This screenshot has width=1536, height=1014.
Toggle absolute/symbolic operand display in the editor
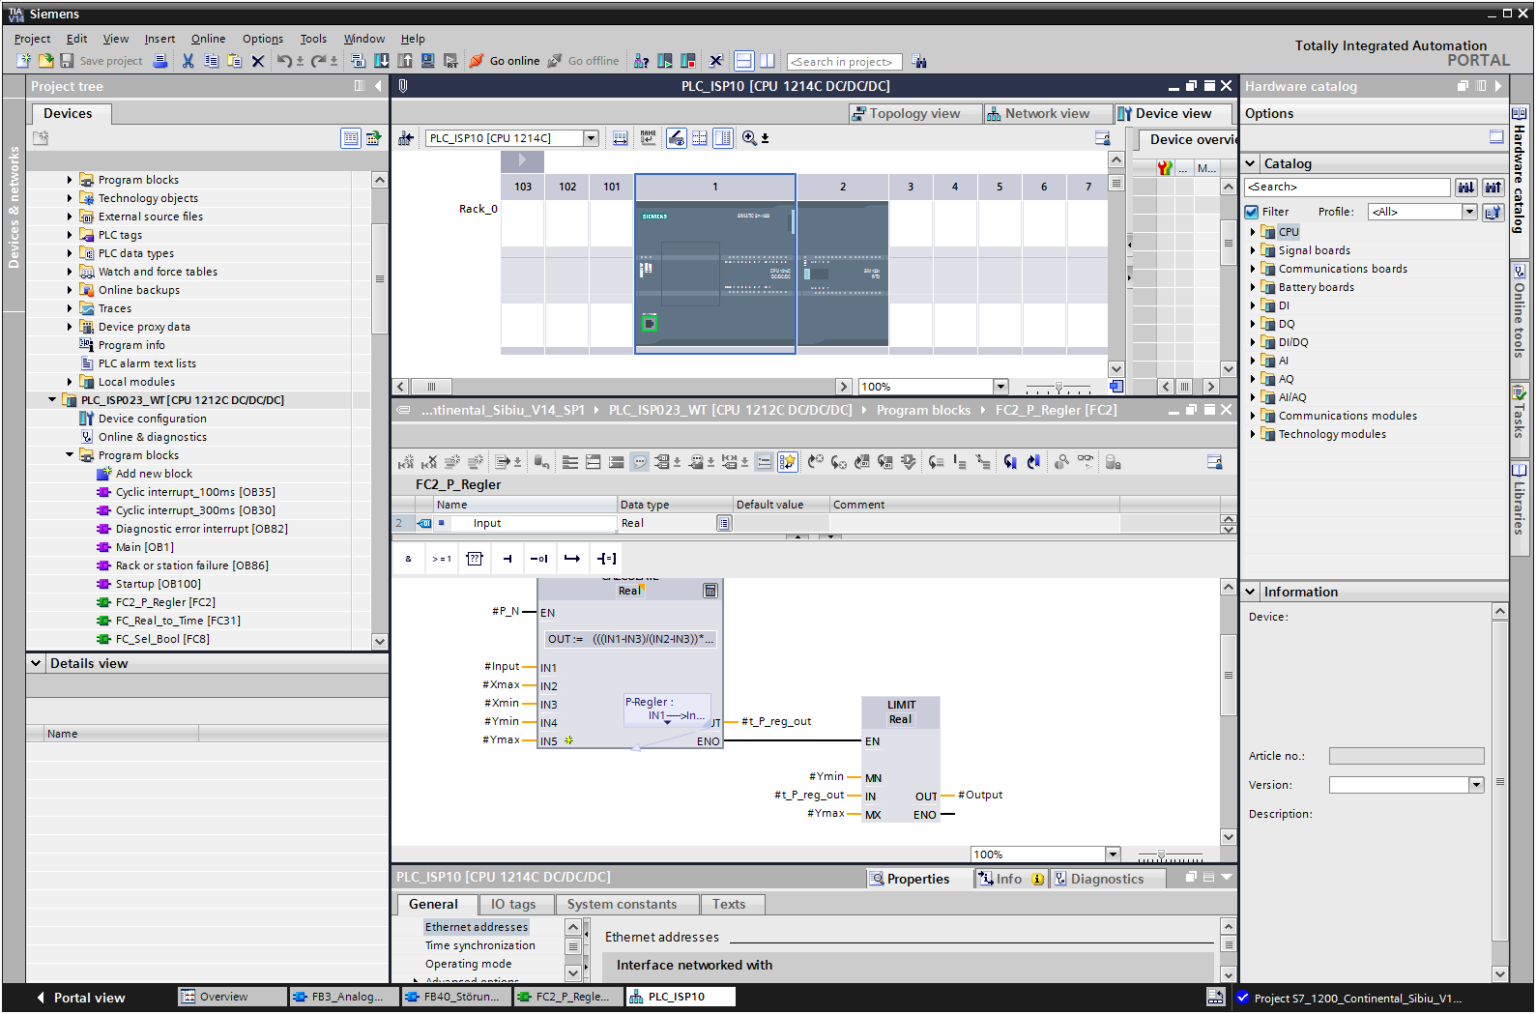(x=764, y=461)
